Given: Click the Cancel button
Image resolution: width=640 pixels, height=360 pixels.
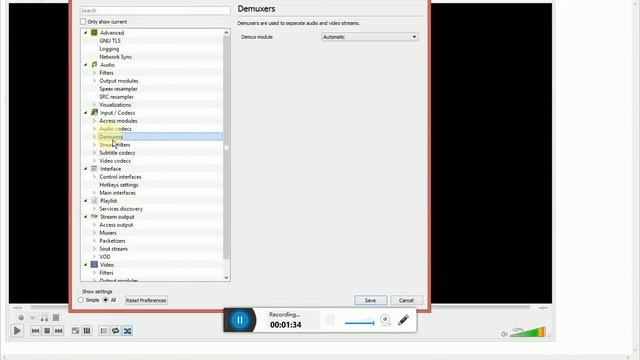Looking at the screenshot, I should [x=406, y=300].
